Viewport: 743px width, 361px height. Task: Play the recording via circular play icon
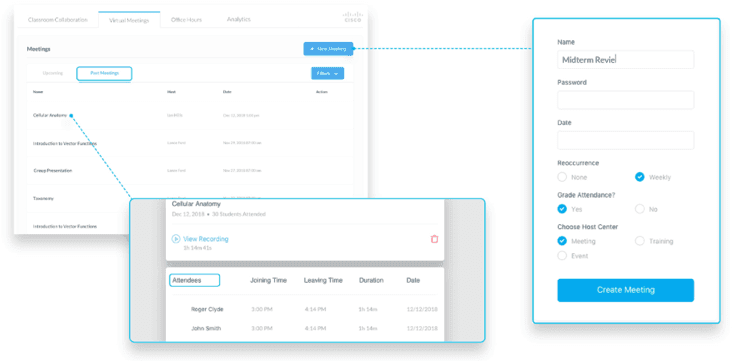click(x=176, y=239)
